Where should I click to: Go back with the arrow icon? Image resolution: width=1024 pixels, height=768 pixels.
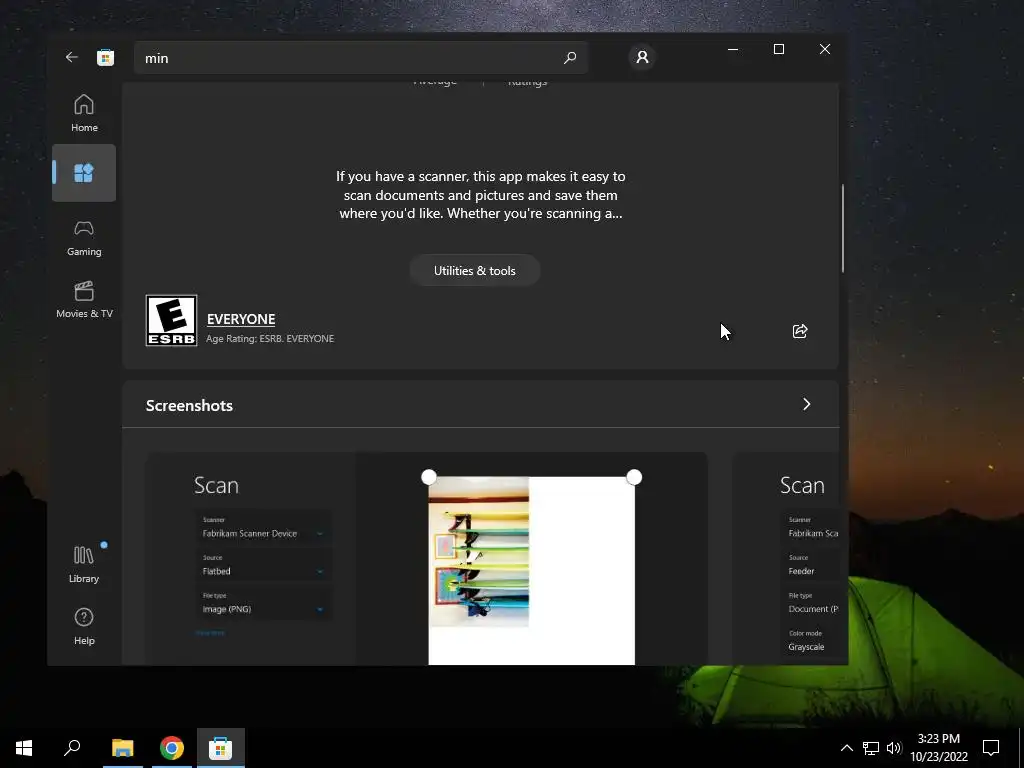[72, 57]
